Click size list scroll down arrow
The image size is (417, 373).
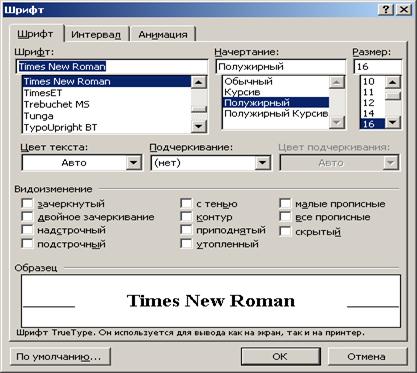click(x=393, y=123)
